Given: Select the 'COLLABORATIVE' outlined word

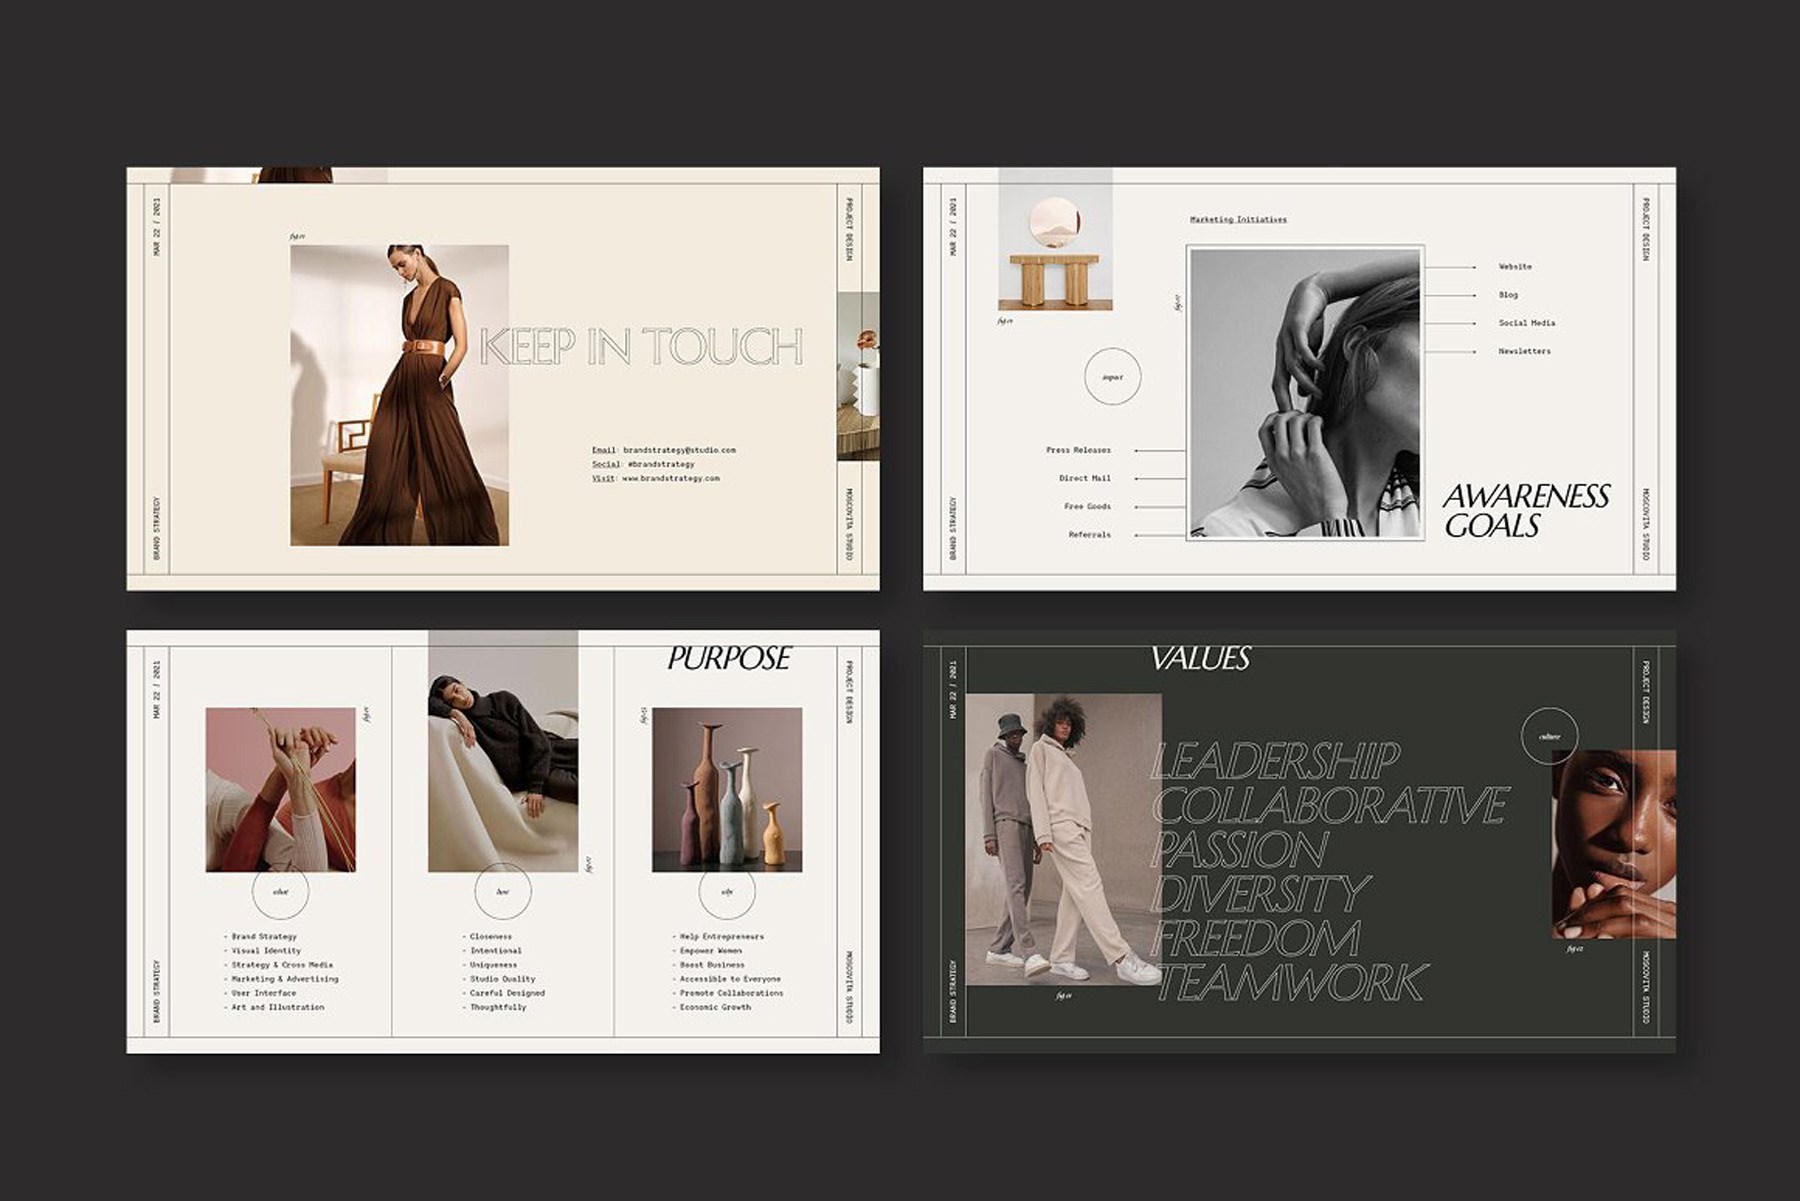Looking at the screenshot, I should [1329, 806].
